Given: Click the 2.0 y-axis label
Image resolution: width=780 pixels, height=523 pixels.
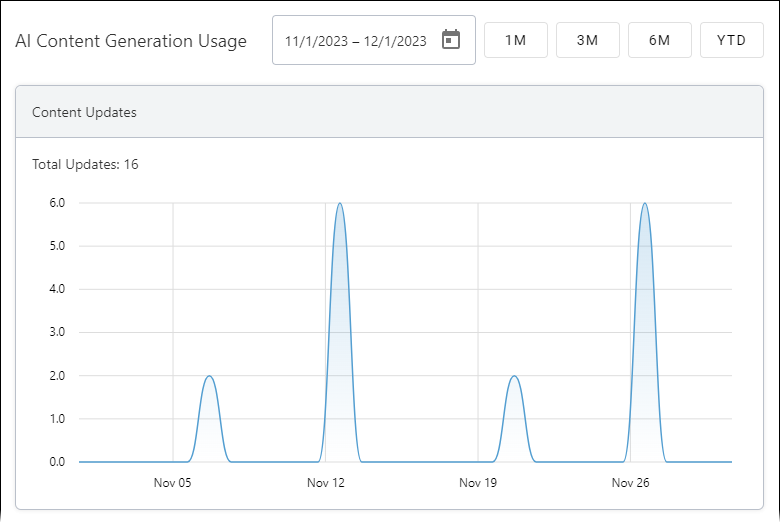Looking at the screenshot, I should pos(56,376).
